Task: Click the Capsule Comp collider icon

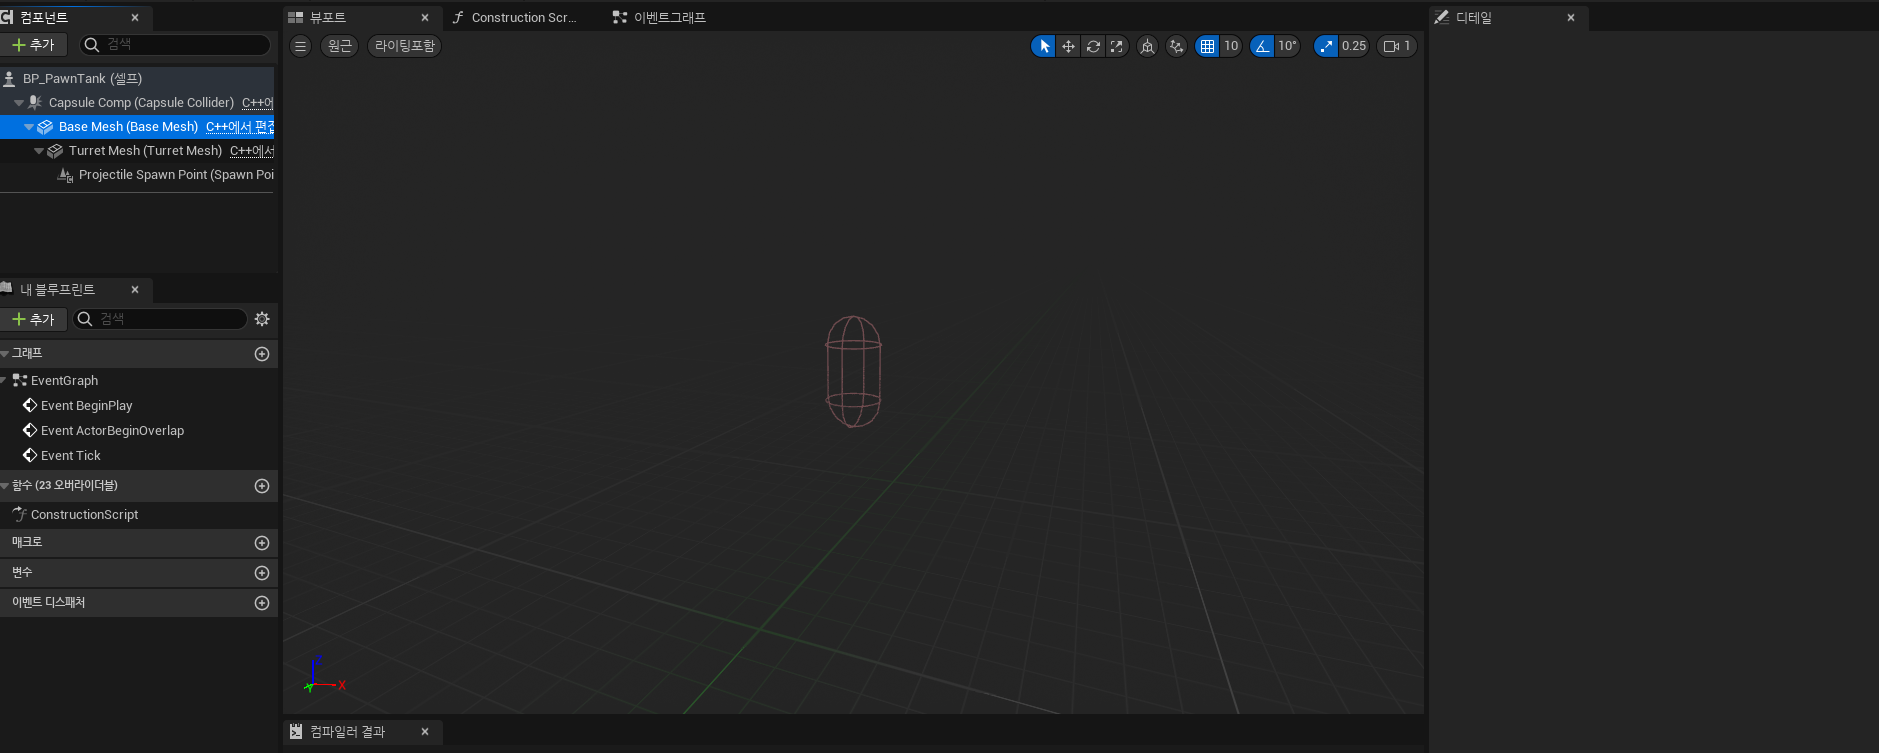Action: click(x=35, y=103)
